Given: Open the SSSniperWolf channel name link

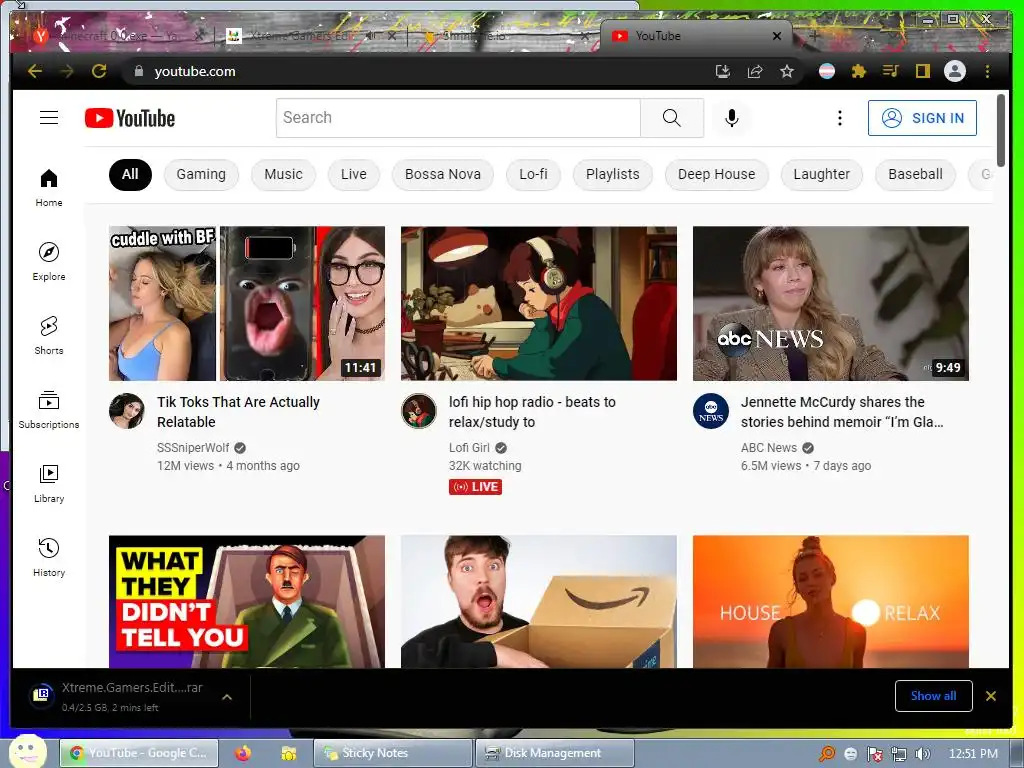Looking at the screenshot, I should (x=193, y=447).
